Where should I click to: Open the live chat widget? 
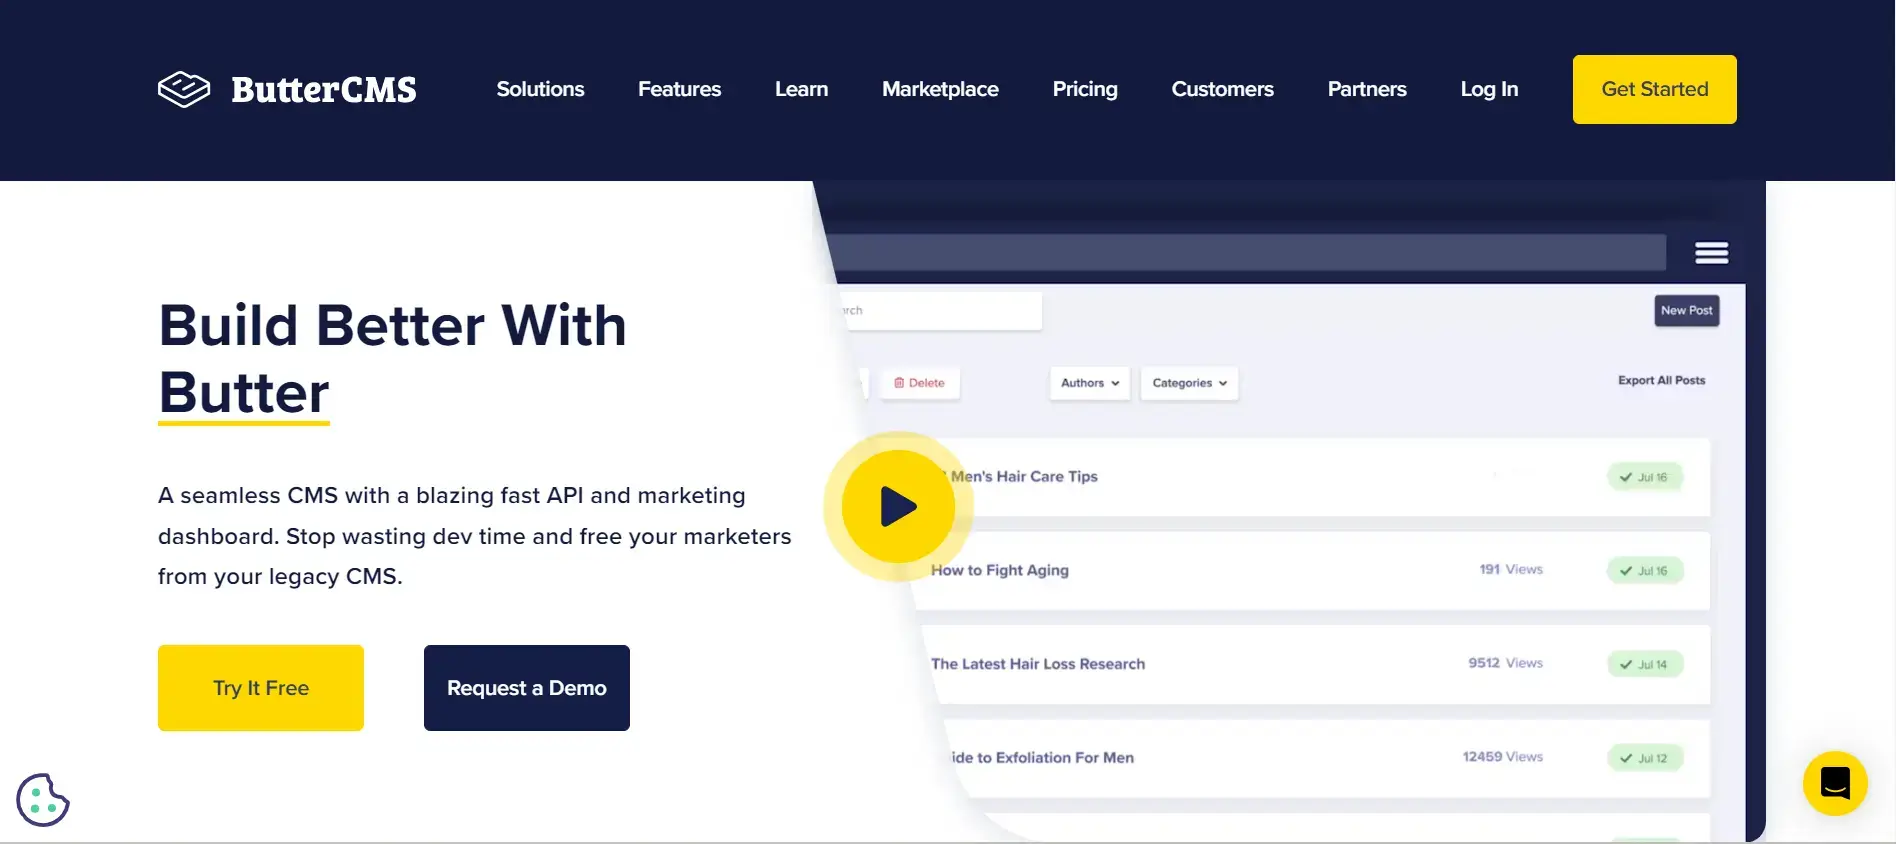coord(1835,783)
